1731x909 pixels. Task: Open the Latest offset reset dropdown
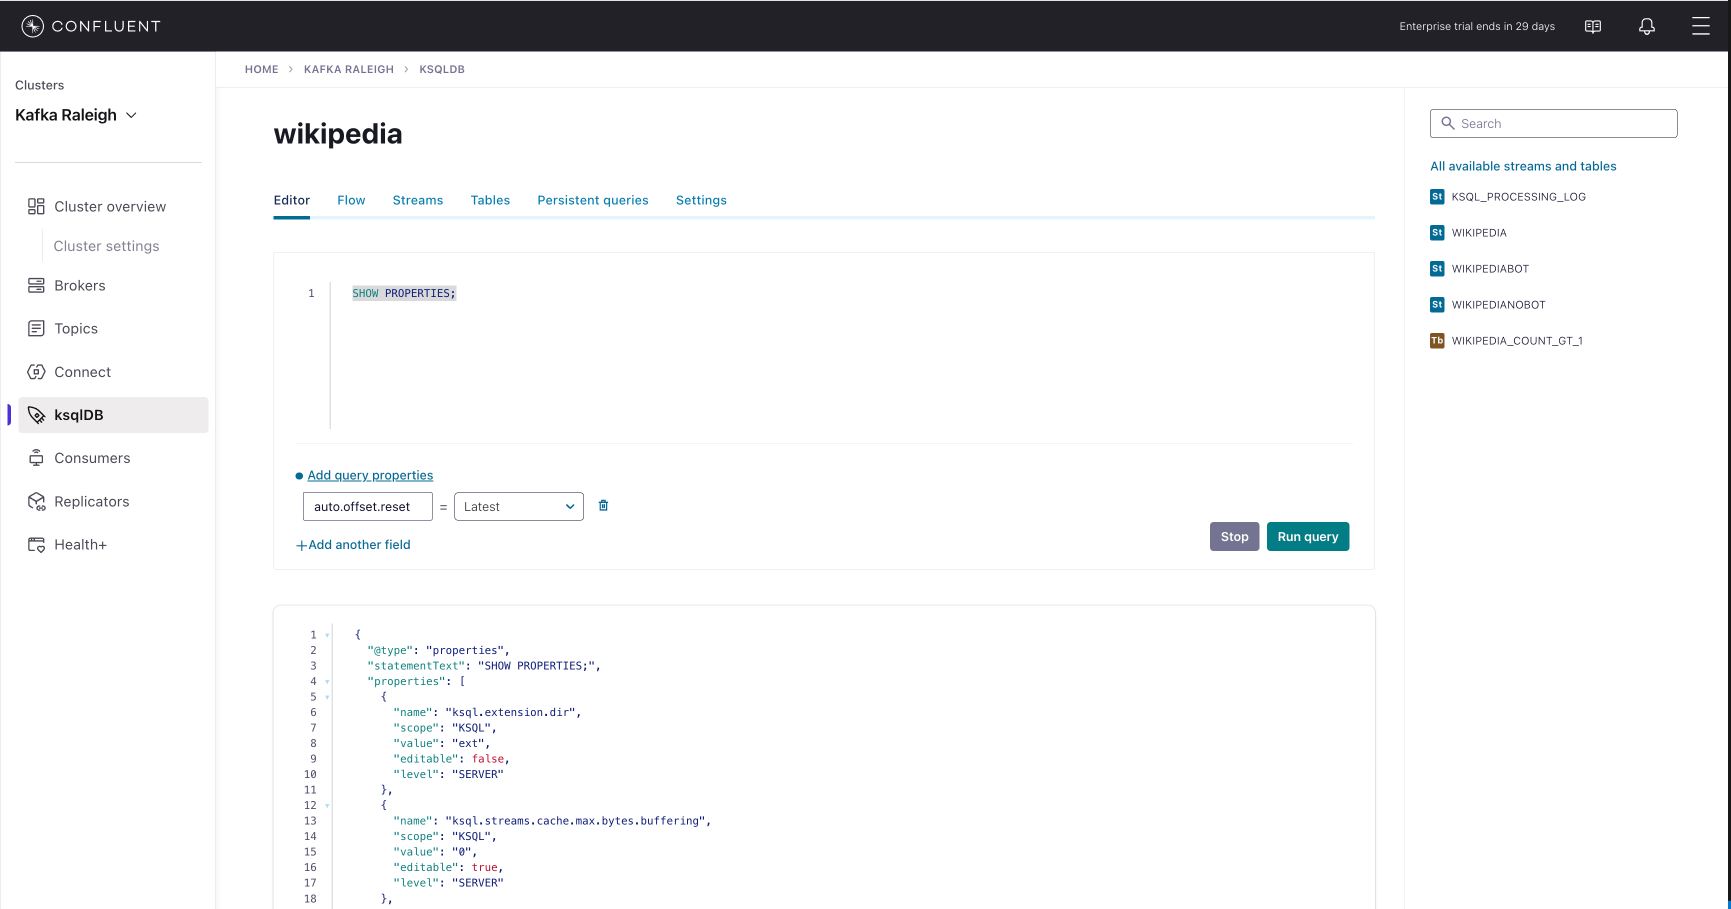point(518,507)
